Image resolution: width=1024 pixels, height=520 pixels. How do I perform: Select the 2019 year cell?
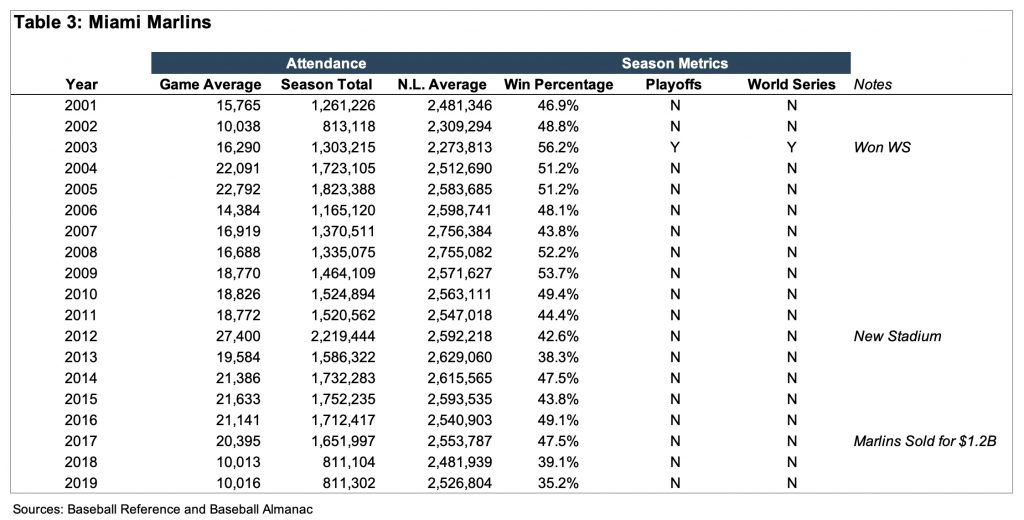pyautogui.click(x=82, y=483)
